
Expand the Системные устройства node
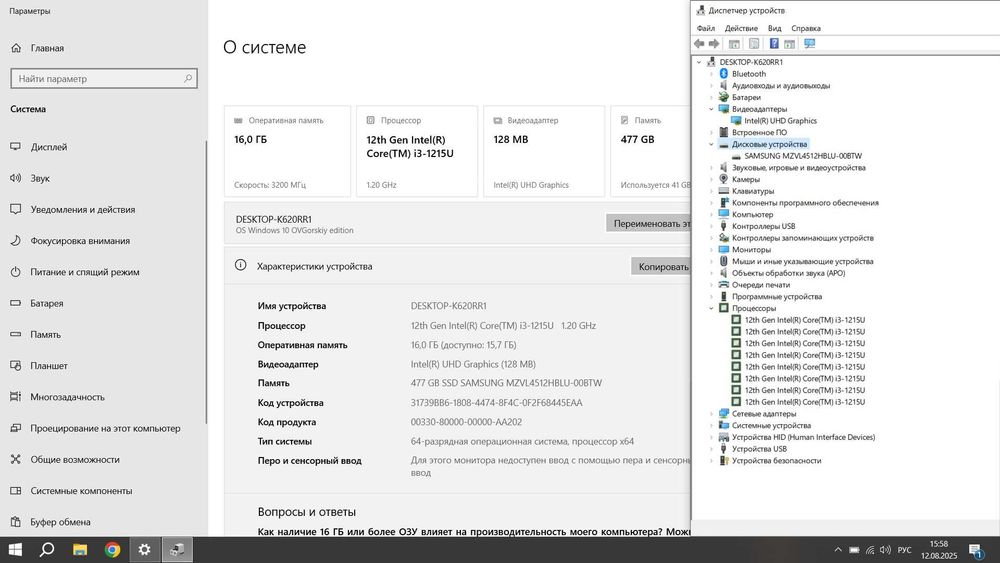[x=711, y=425]
